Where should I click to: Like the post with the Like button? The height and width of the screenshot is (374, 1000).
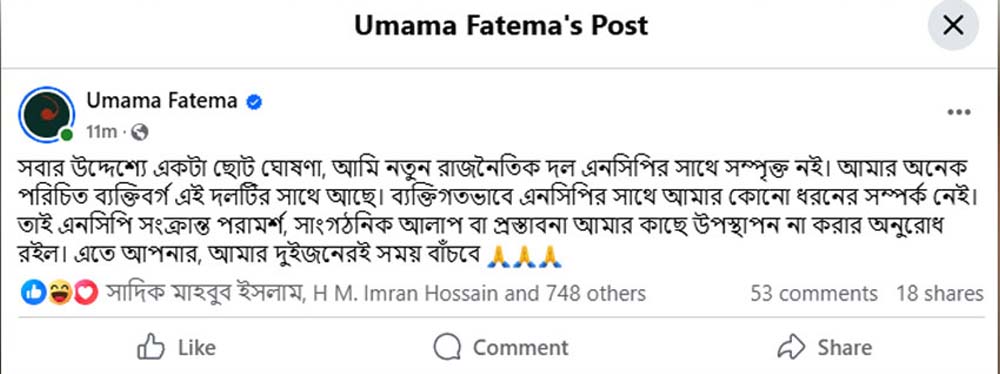click(x=177, y=348)
